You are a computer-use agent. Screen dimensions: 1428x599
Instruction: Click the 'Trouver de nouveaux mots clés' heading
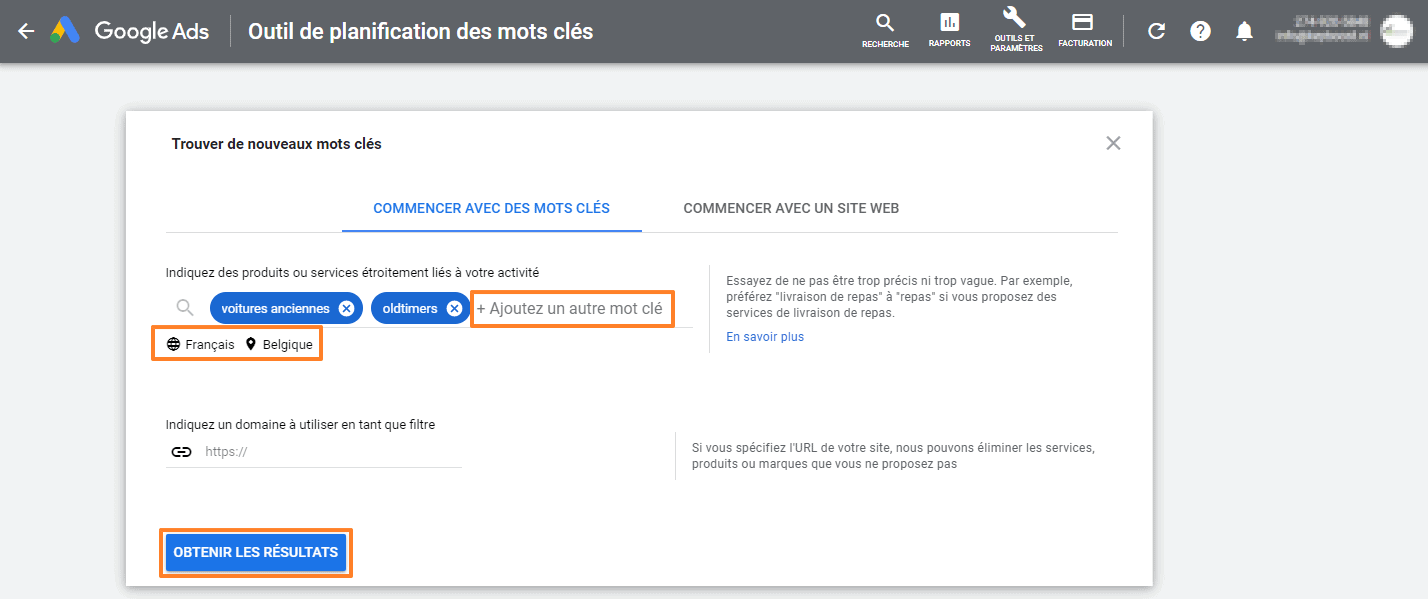277,144
